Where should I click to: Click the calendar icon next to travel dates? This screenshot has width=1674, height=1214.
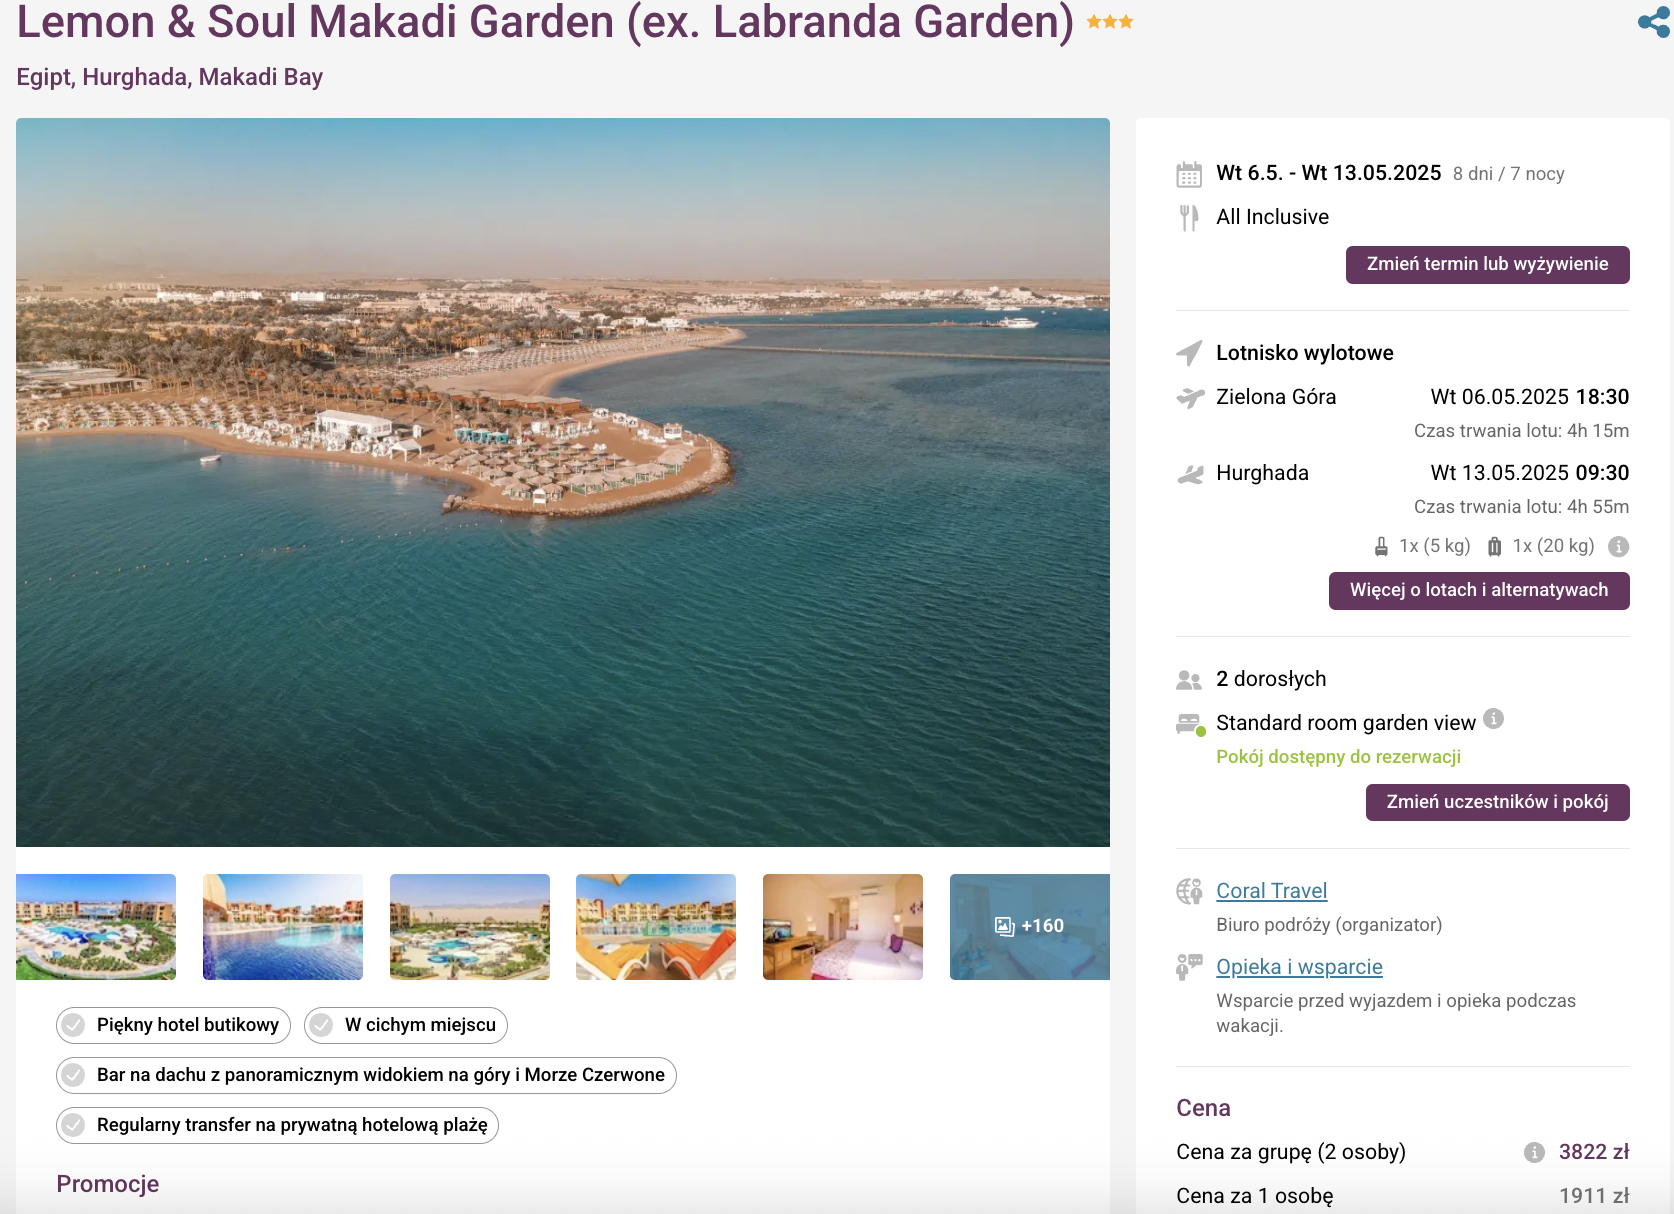(1189, 174)
